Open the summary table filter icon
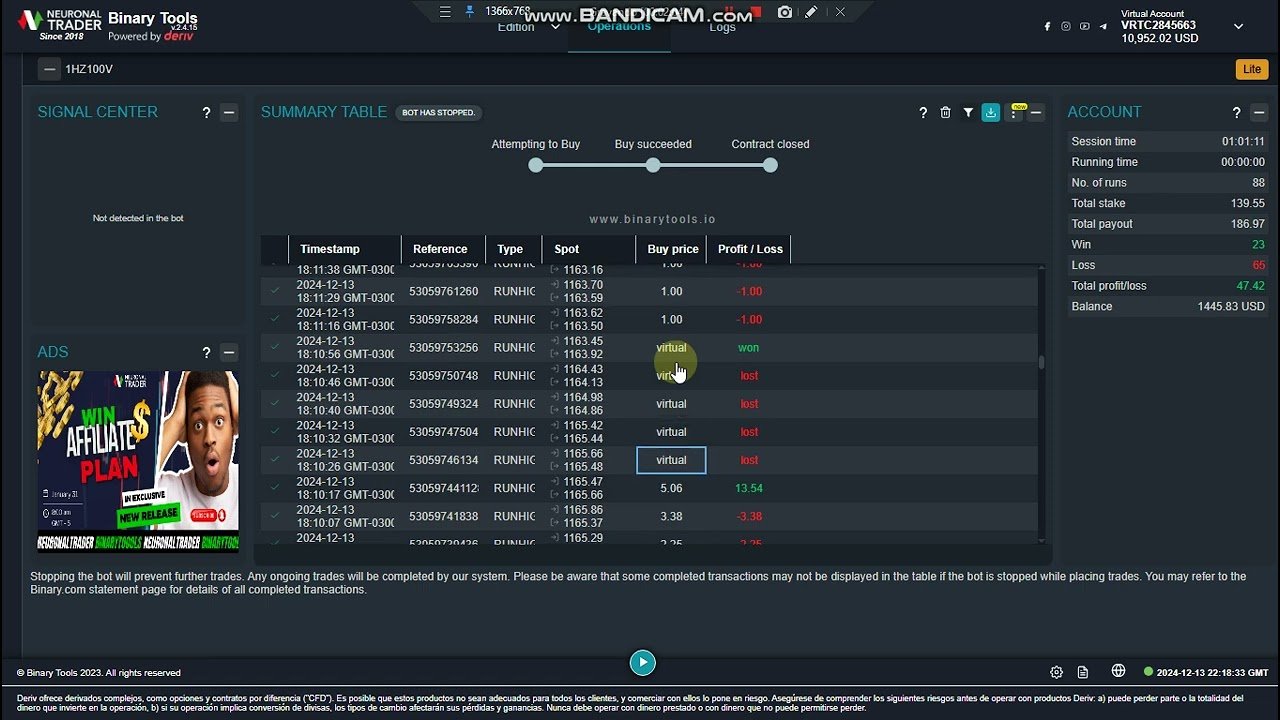This screenshot has height=720, width=1280. pos(968,113)
